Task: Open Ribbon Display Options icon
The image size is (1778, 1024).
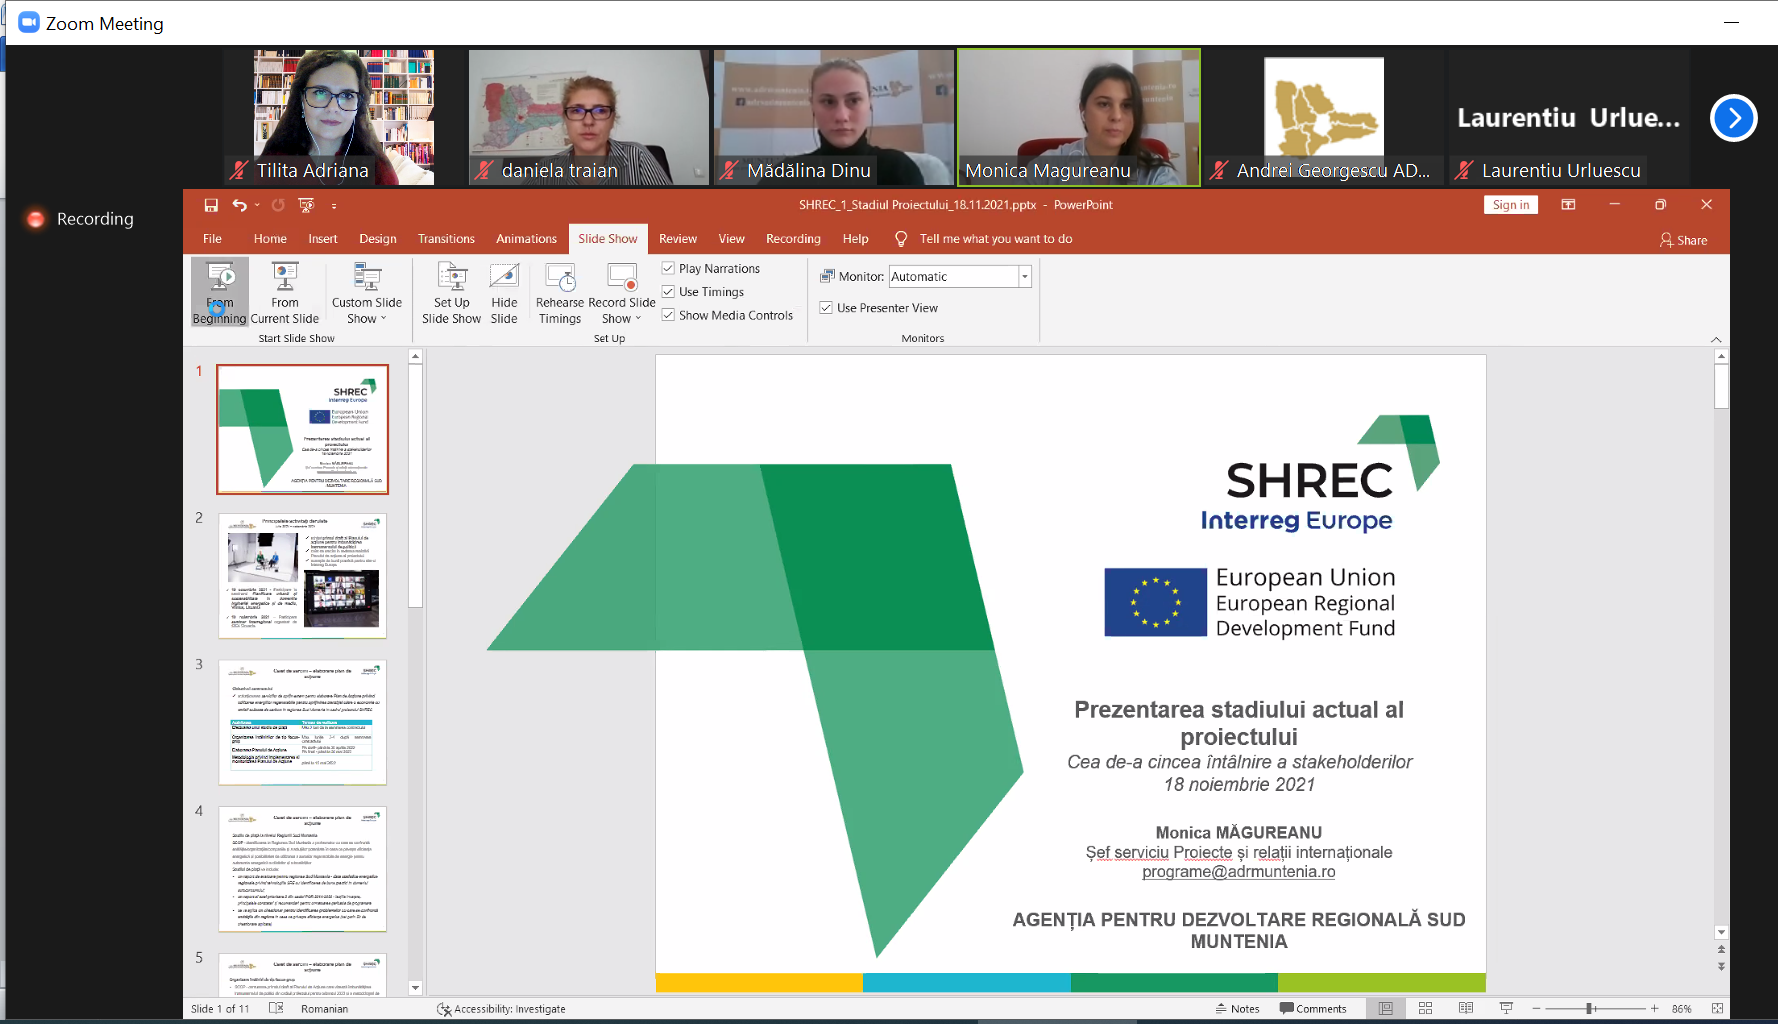Action: (1568, 205)
